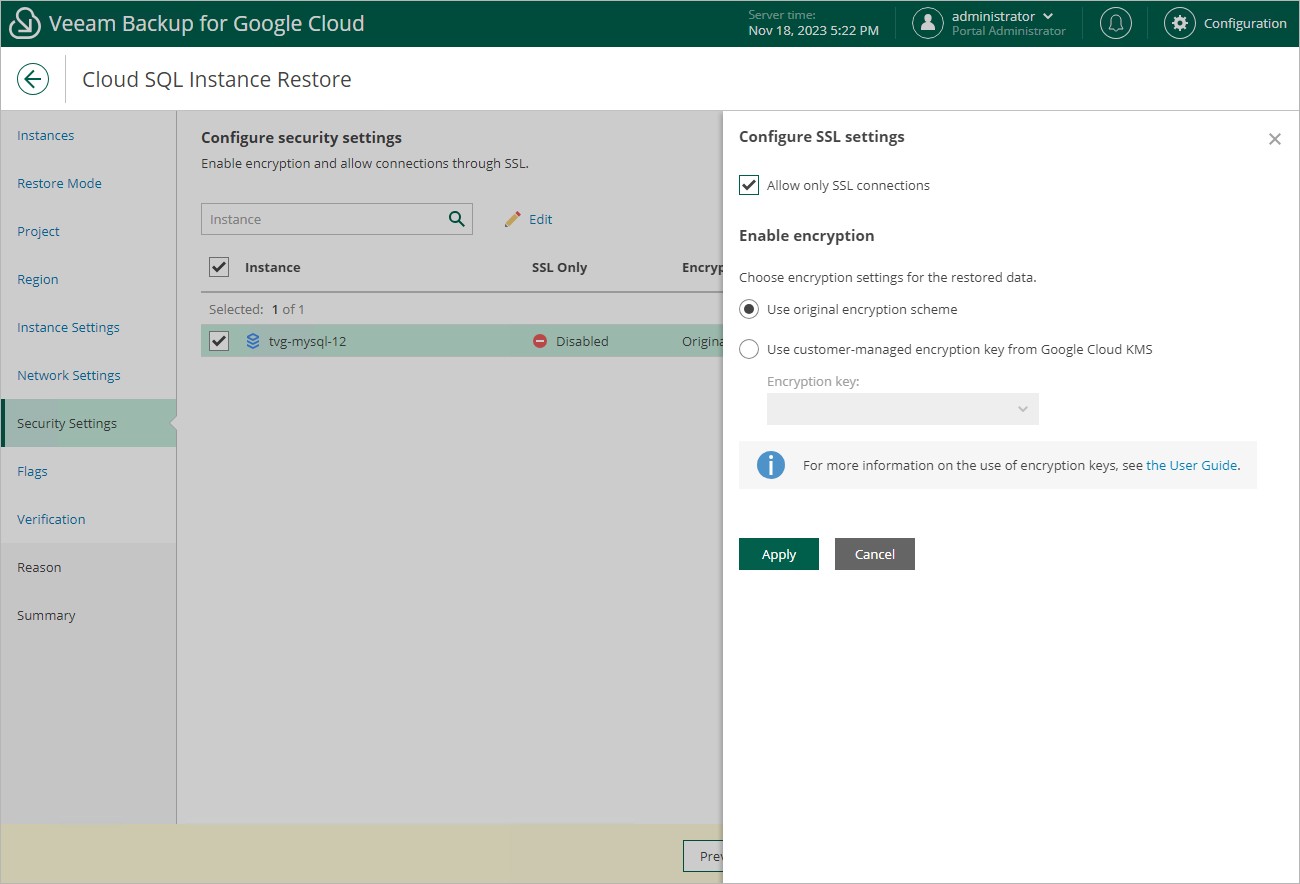Click the blue information icon
This screenshot has height=884, width=1300.
click(x=771, y=465)
